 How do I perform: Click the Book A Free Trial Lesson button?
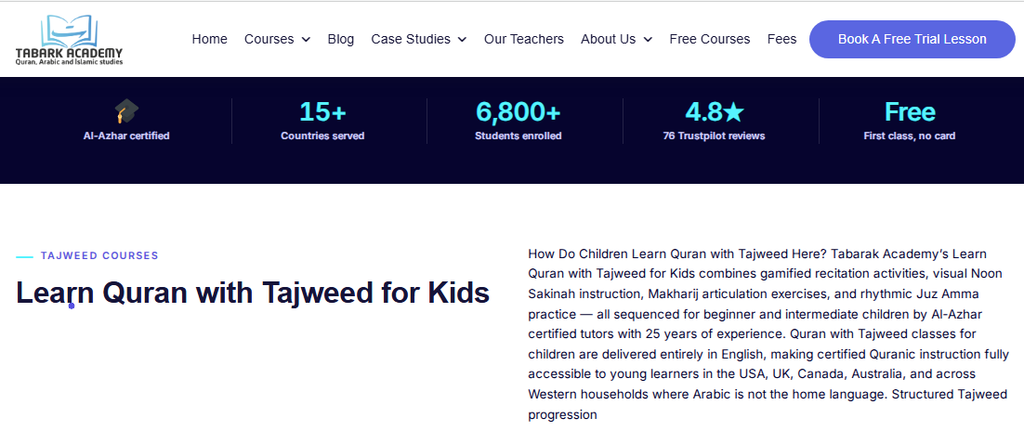pyautogui.click(x=912, y=39)
